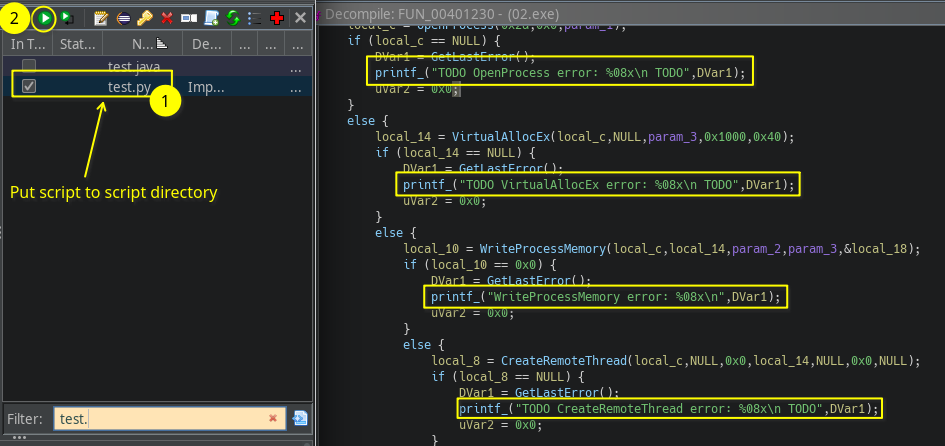Close the Script Manager panel
Image resolution: width=945 pixels, height=446 pixels.
click(300, 19)
